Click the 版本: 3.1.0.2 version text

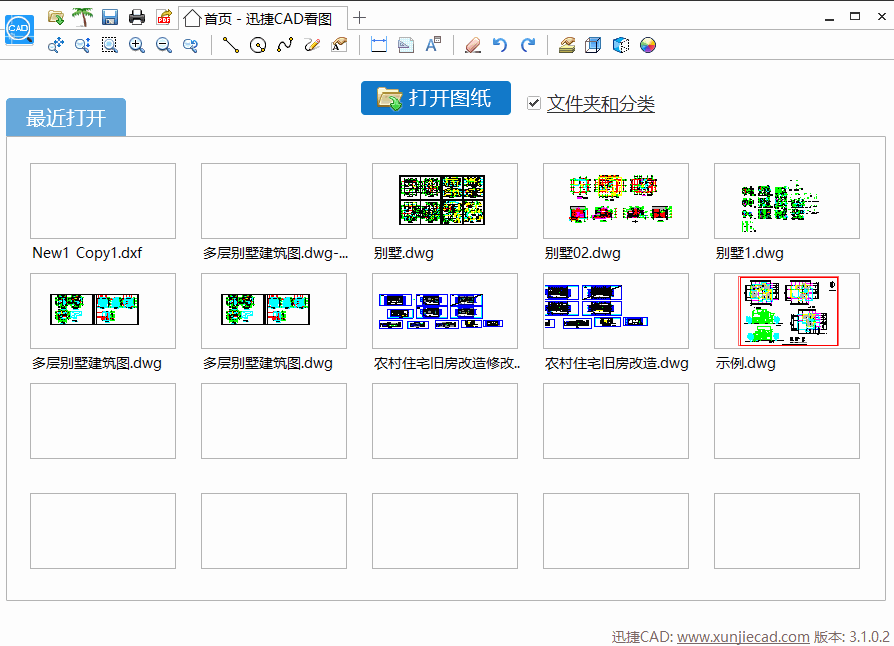click(851, 636)
